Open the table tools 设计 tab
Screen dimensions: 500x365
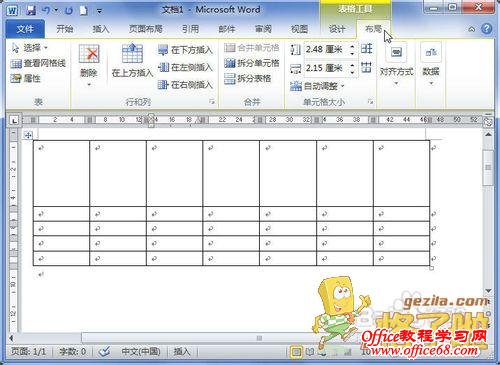(337, 29)
